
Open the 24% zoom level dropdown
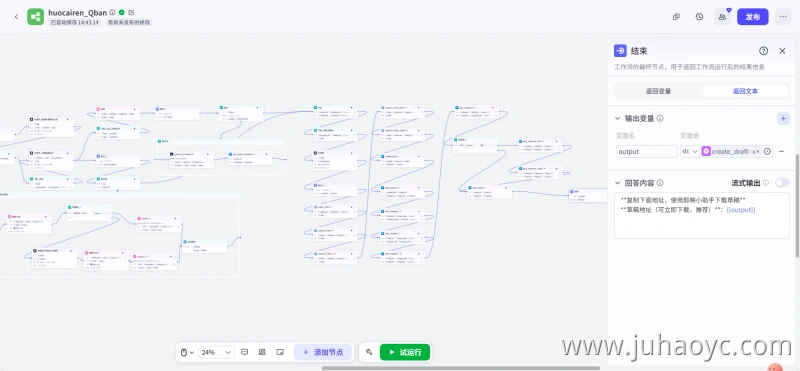217,352
